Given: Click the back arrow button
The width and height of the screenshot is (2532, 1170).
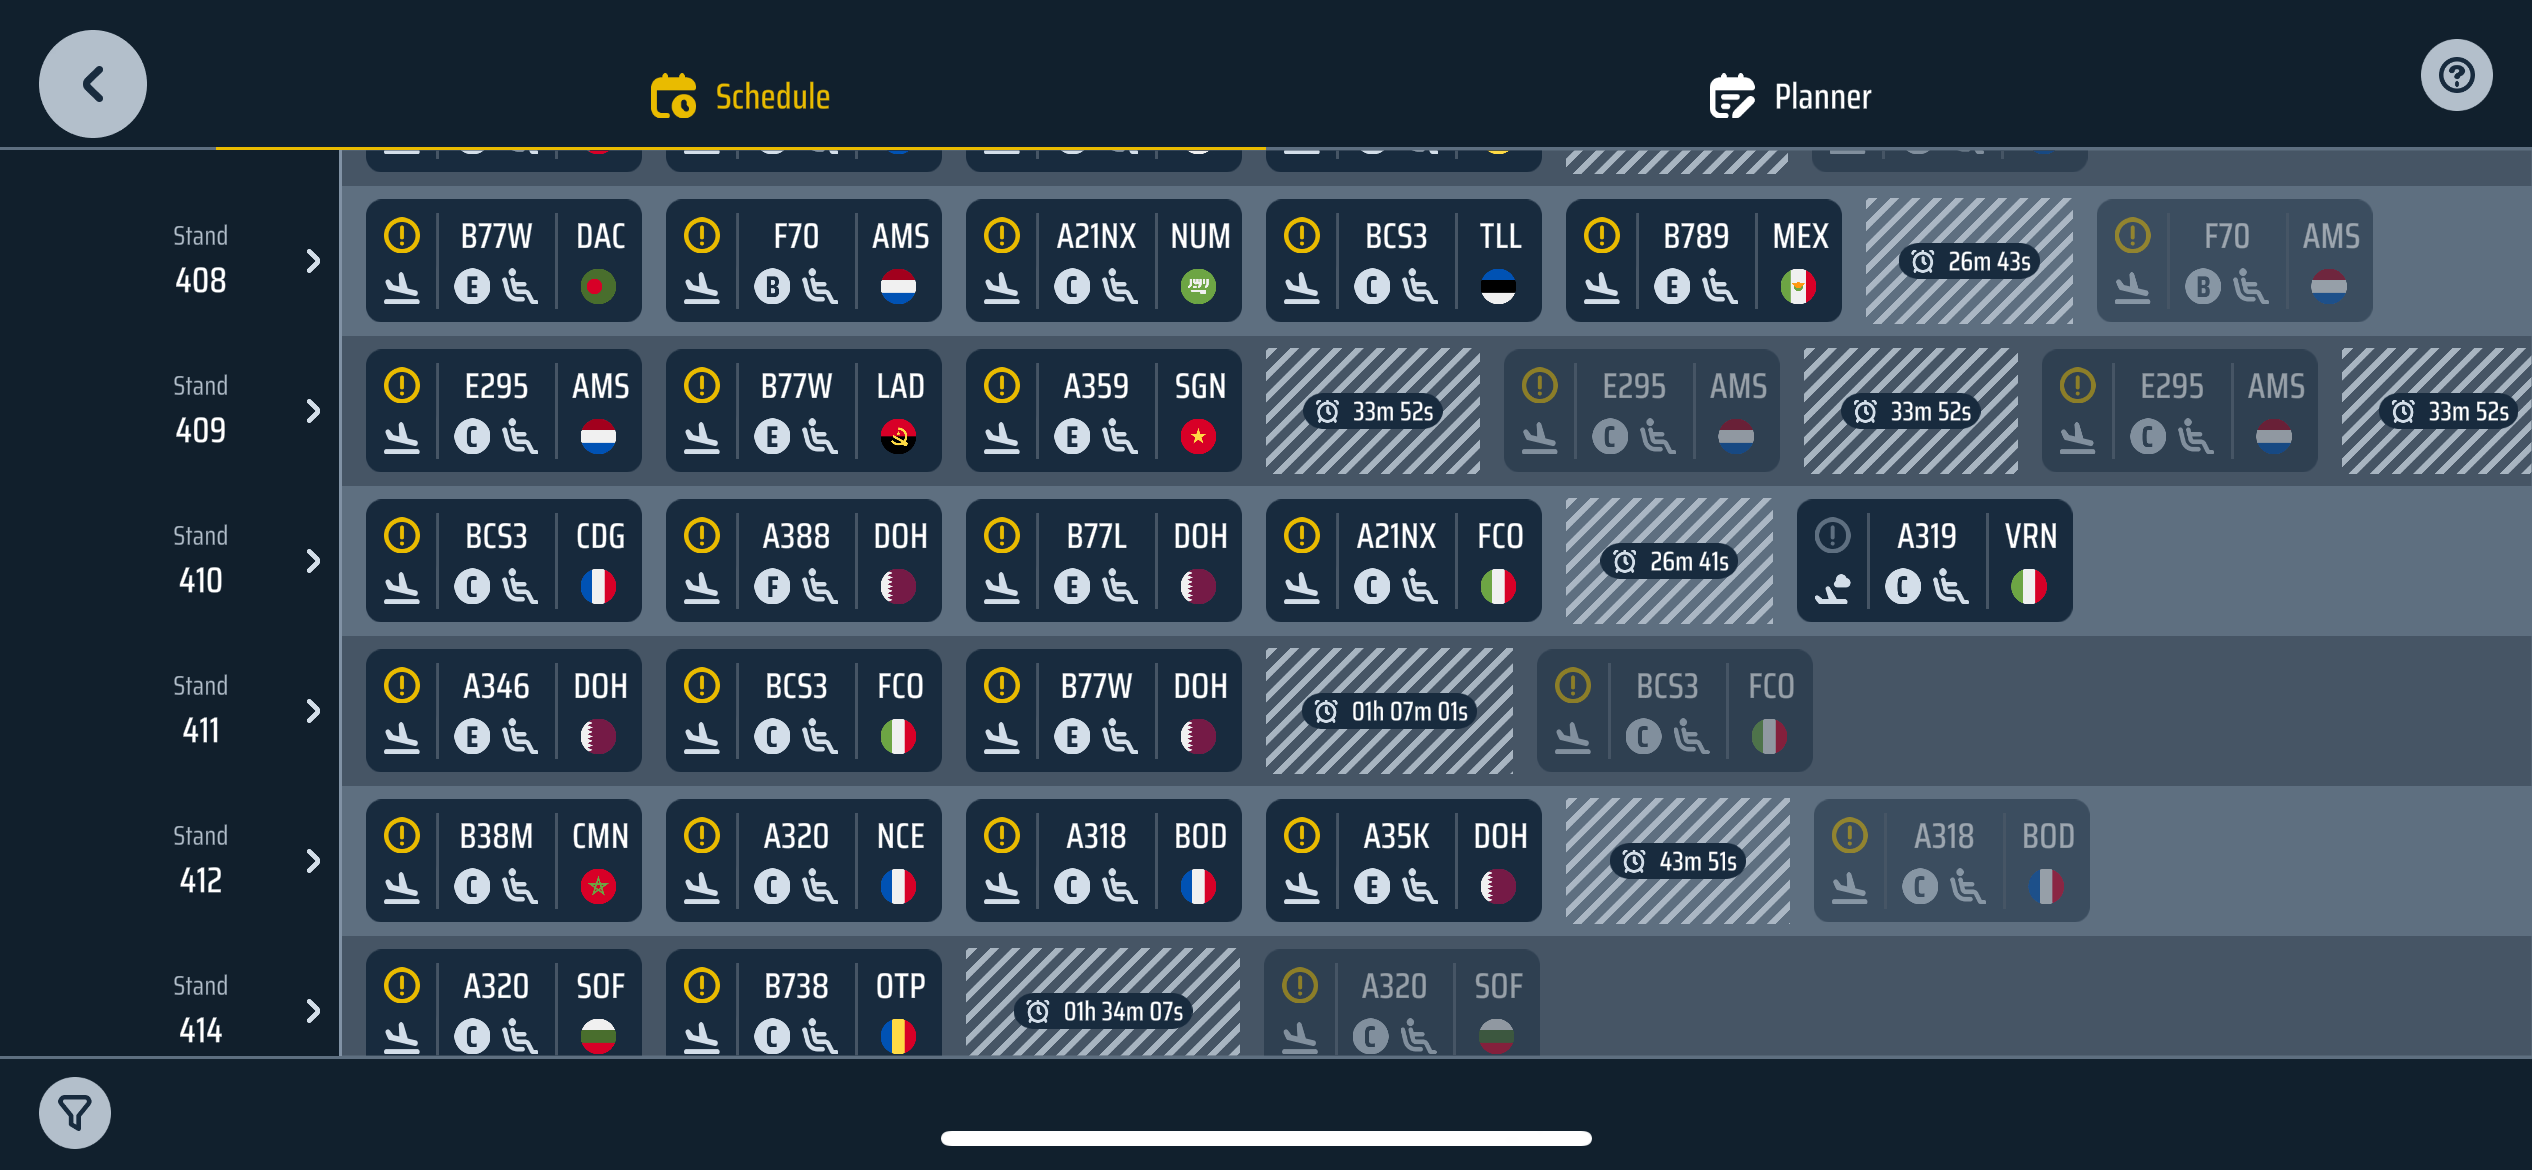Looking at the screenshot, I should point(93,84).
